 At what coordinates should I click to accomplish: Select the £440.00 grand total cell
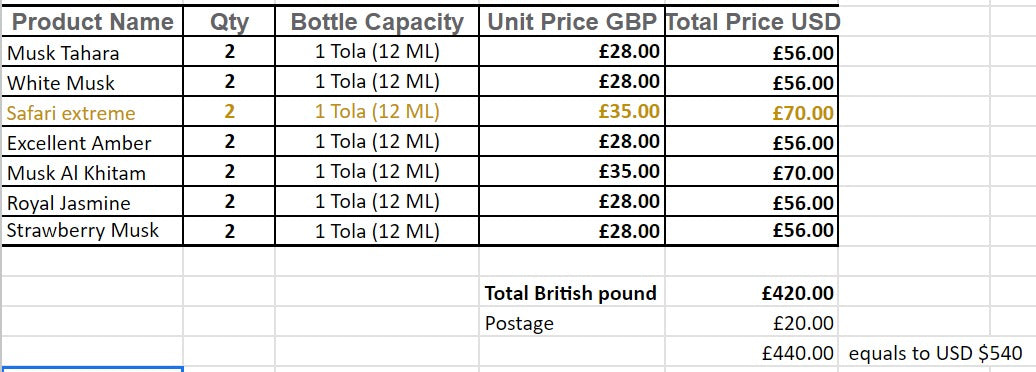click(752, 352)
